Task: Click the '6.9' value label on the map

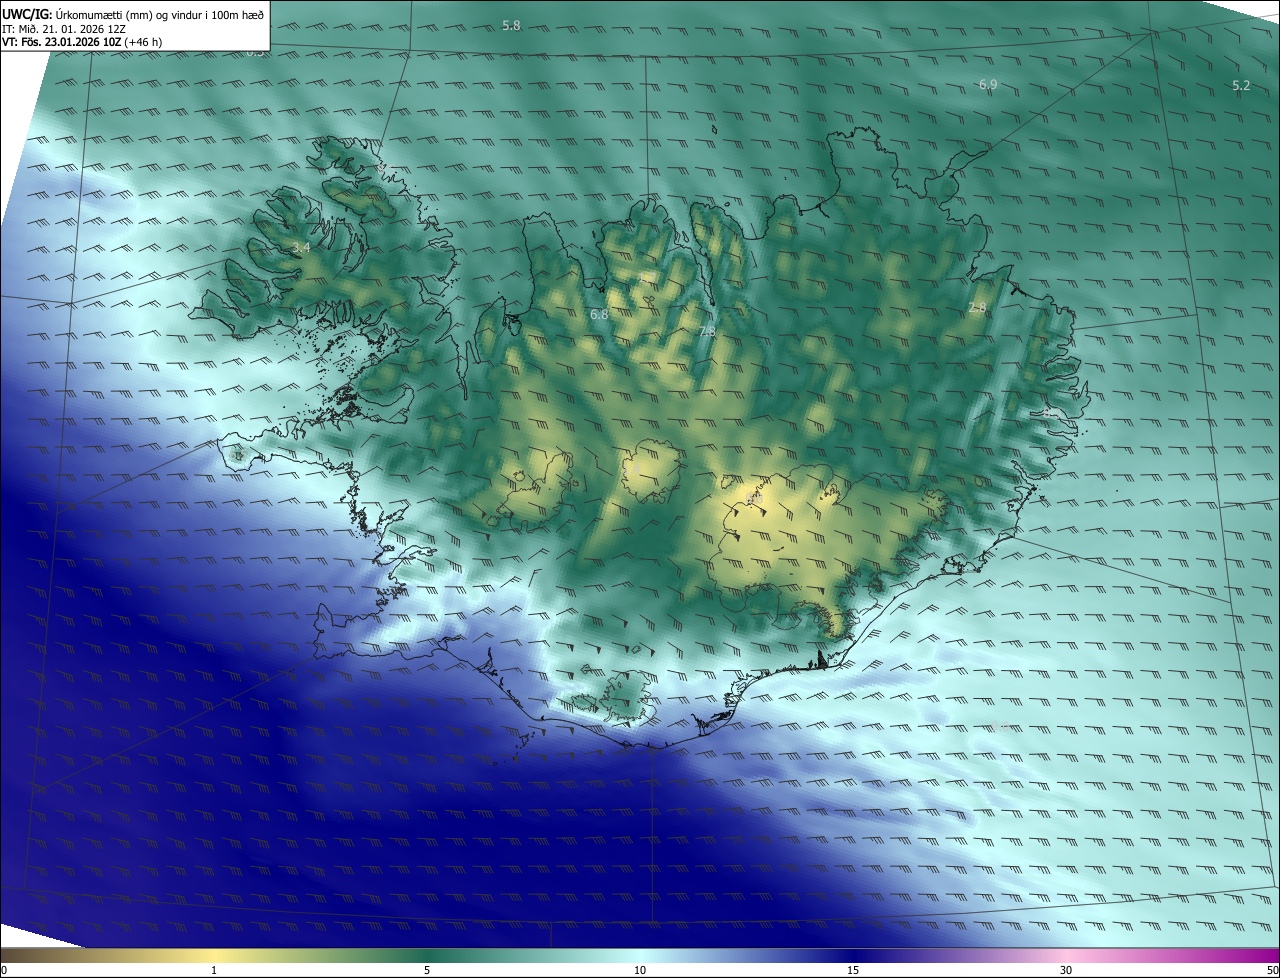Action: 988,85
